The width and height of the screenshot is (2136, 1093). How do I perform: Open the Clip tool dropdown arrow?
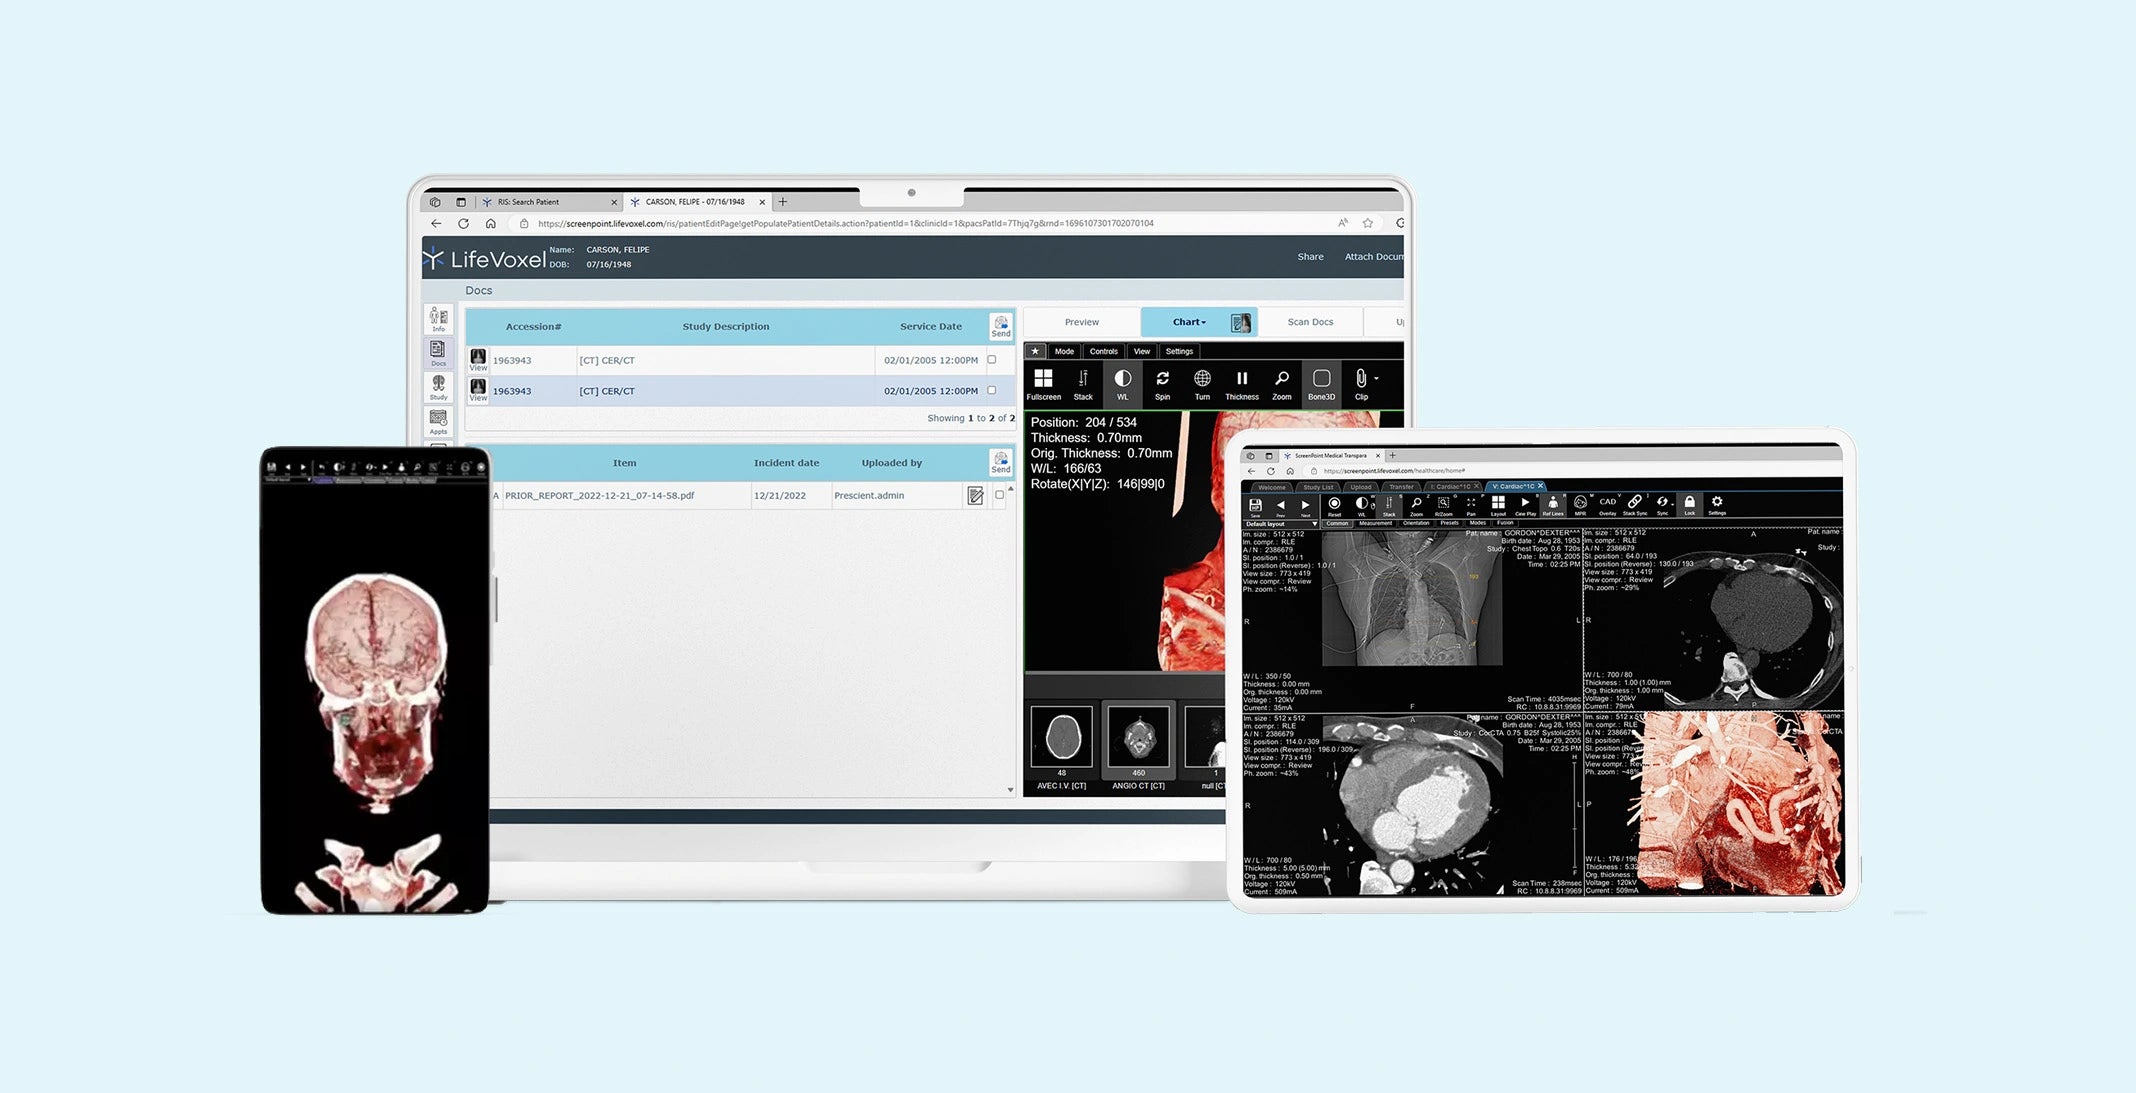(x=1377, y=379)
